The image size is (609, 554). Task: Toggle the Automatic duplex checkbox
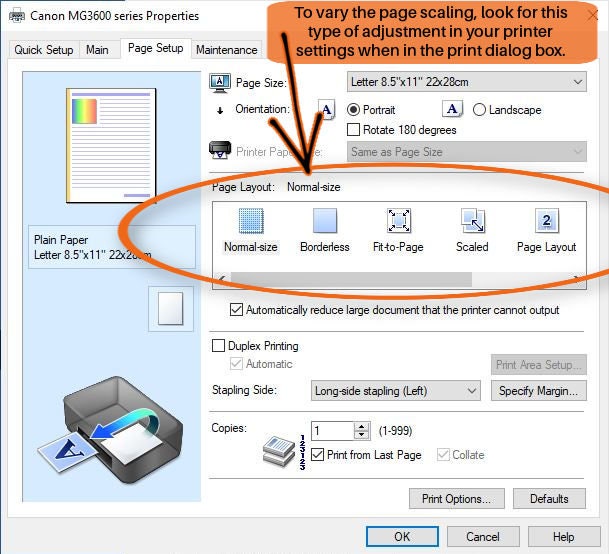click(237, 364)
